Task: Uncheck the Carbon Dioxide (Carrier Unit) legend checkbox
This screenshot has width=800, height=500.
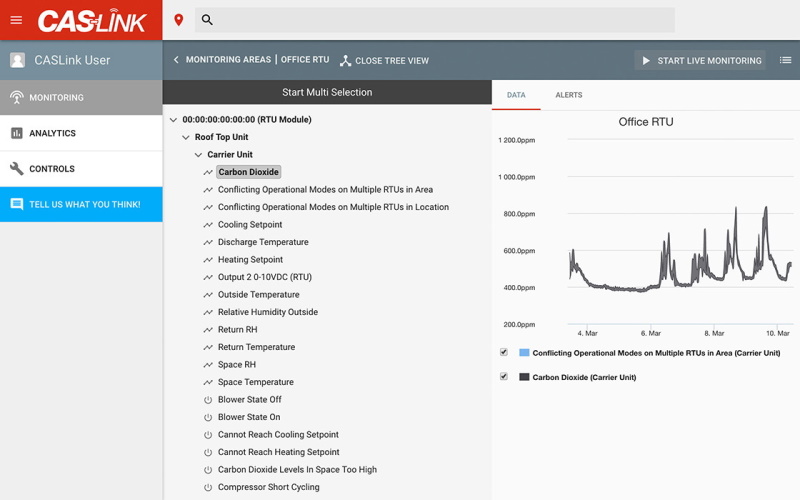Action: click(504, 377)
